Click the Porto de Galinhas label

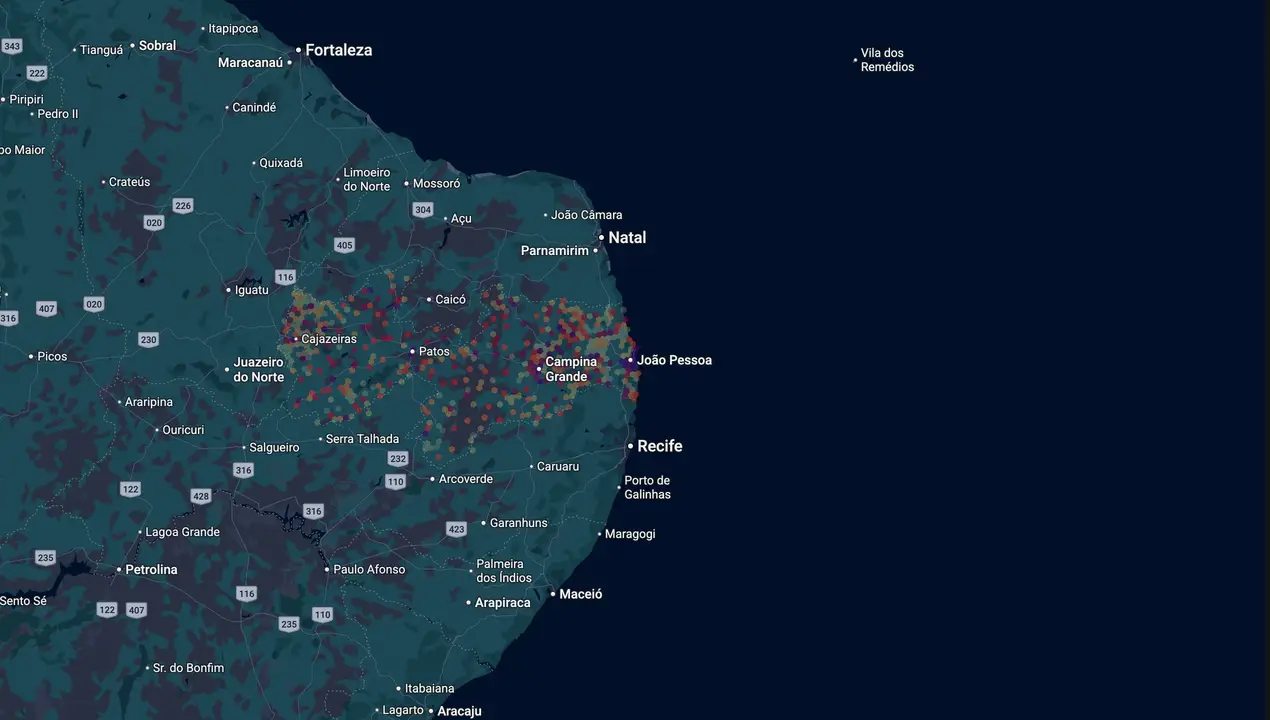pyautogui.click(x=648, y=488)
